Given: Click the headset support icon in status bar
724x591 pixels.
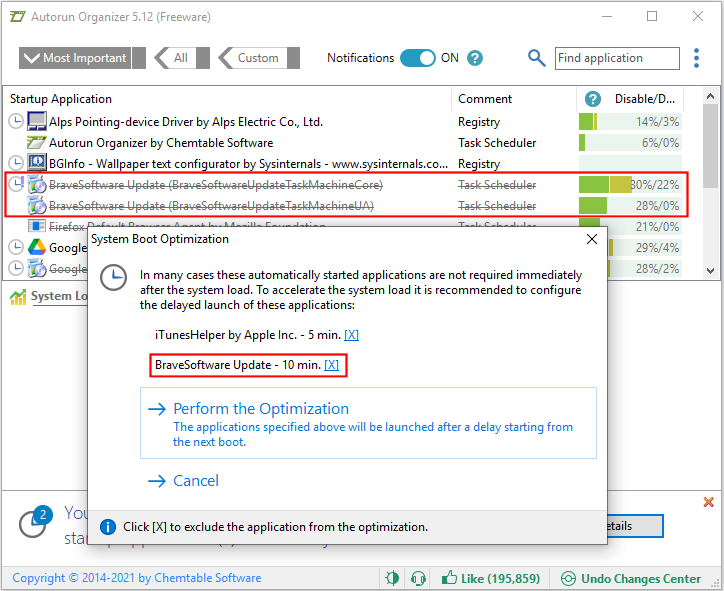Looking at the screenshot, I should [419, 578].
